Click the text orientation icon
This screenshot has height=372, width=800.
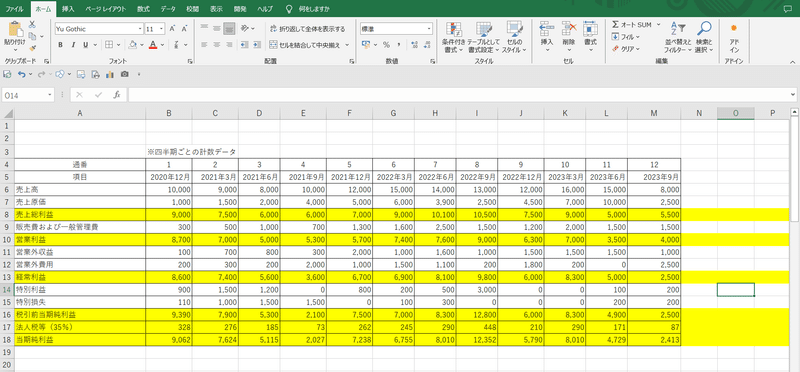[245, 28]
